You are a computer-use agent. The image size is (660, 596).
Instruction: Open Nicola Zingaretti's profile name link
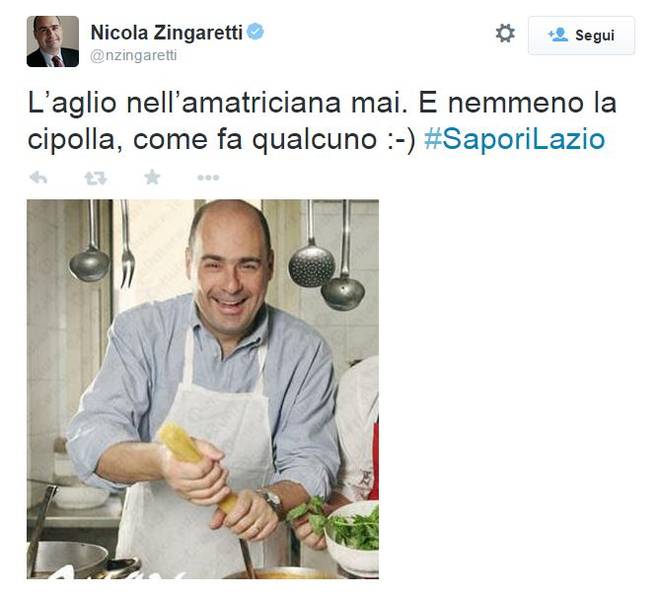click(167, 32)
